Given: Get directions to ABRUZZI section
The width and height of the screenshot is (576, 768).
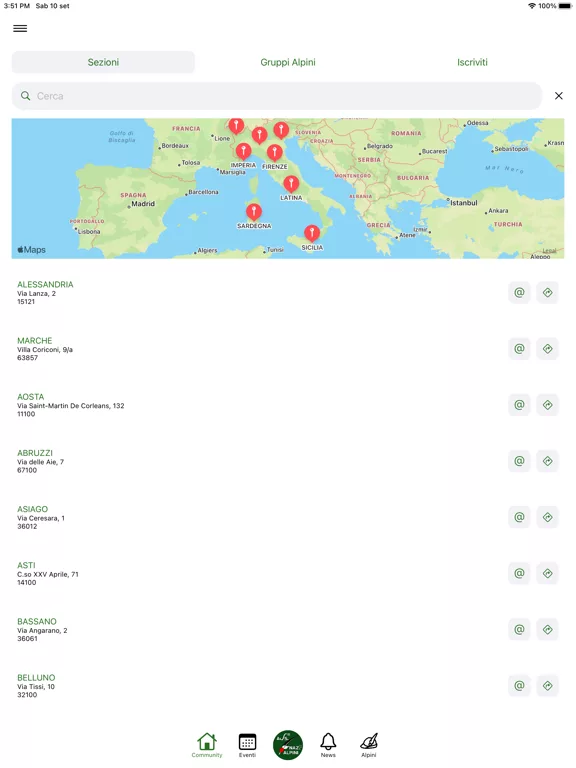Looking at the screenshot, I should pos(548,461).
